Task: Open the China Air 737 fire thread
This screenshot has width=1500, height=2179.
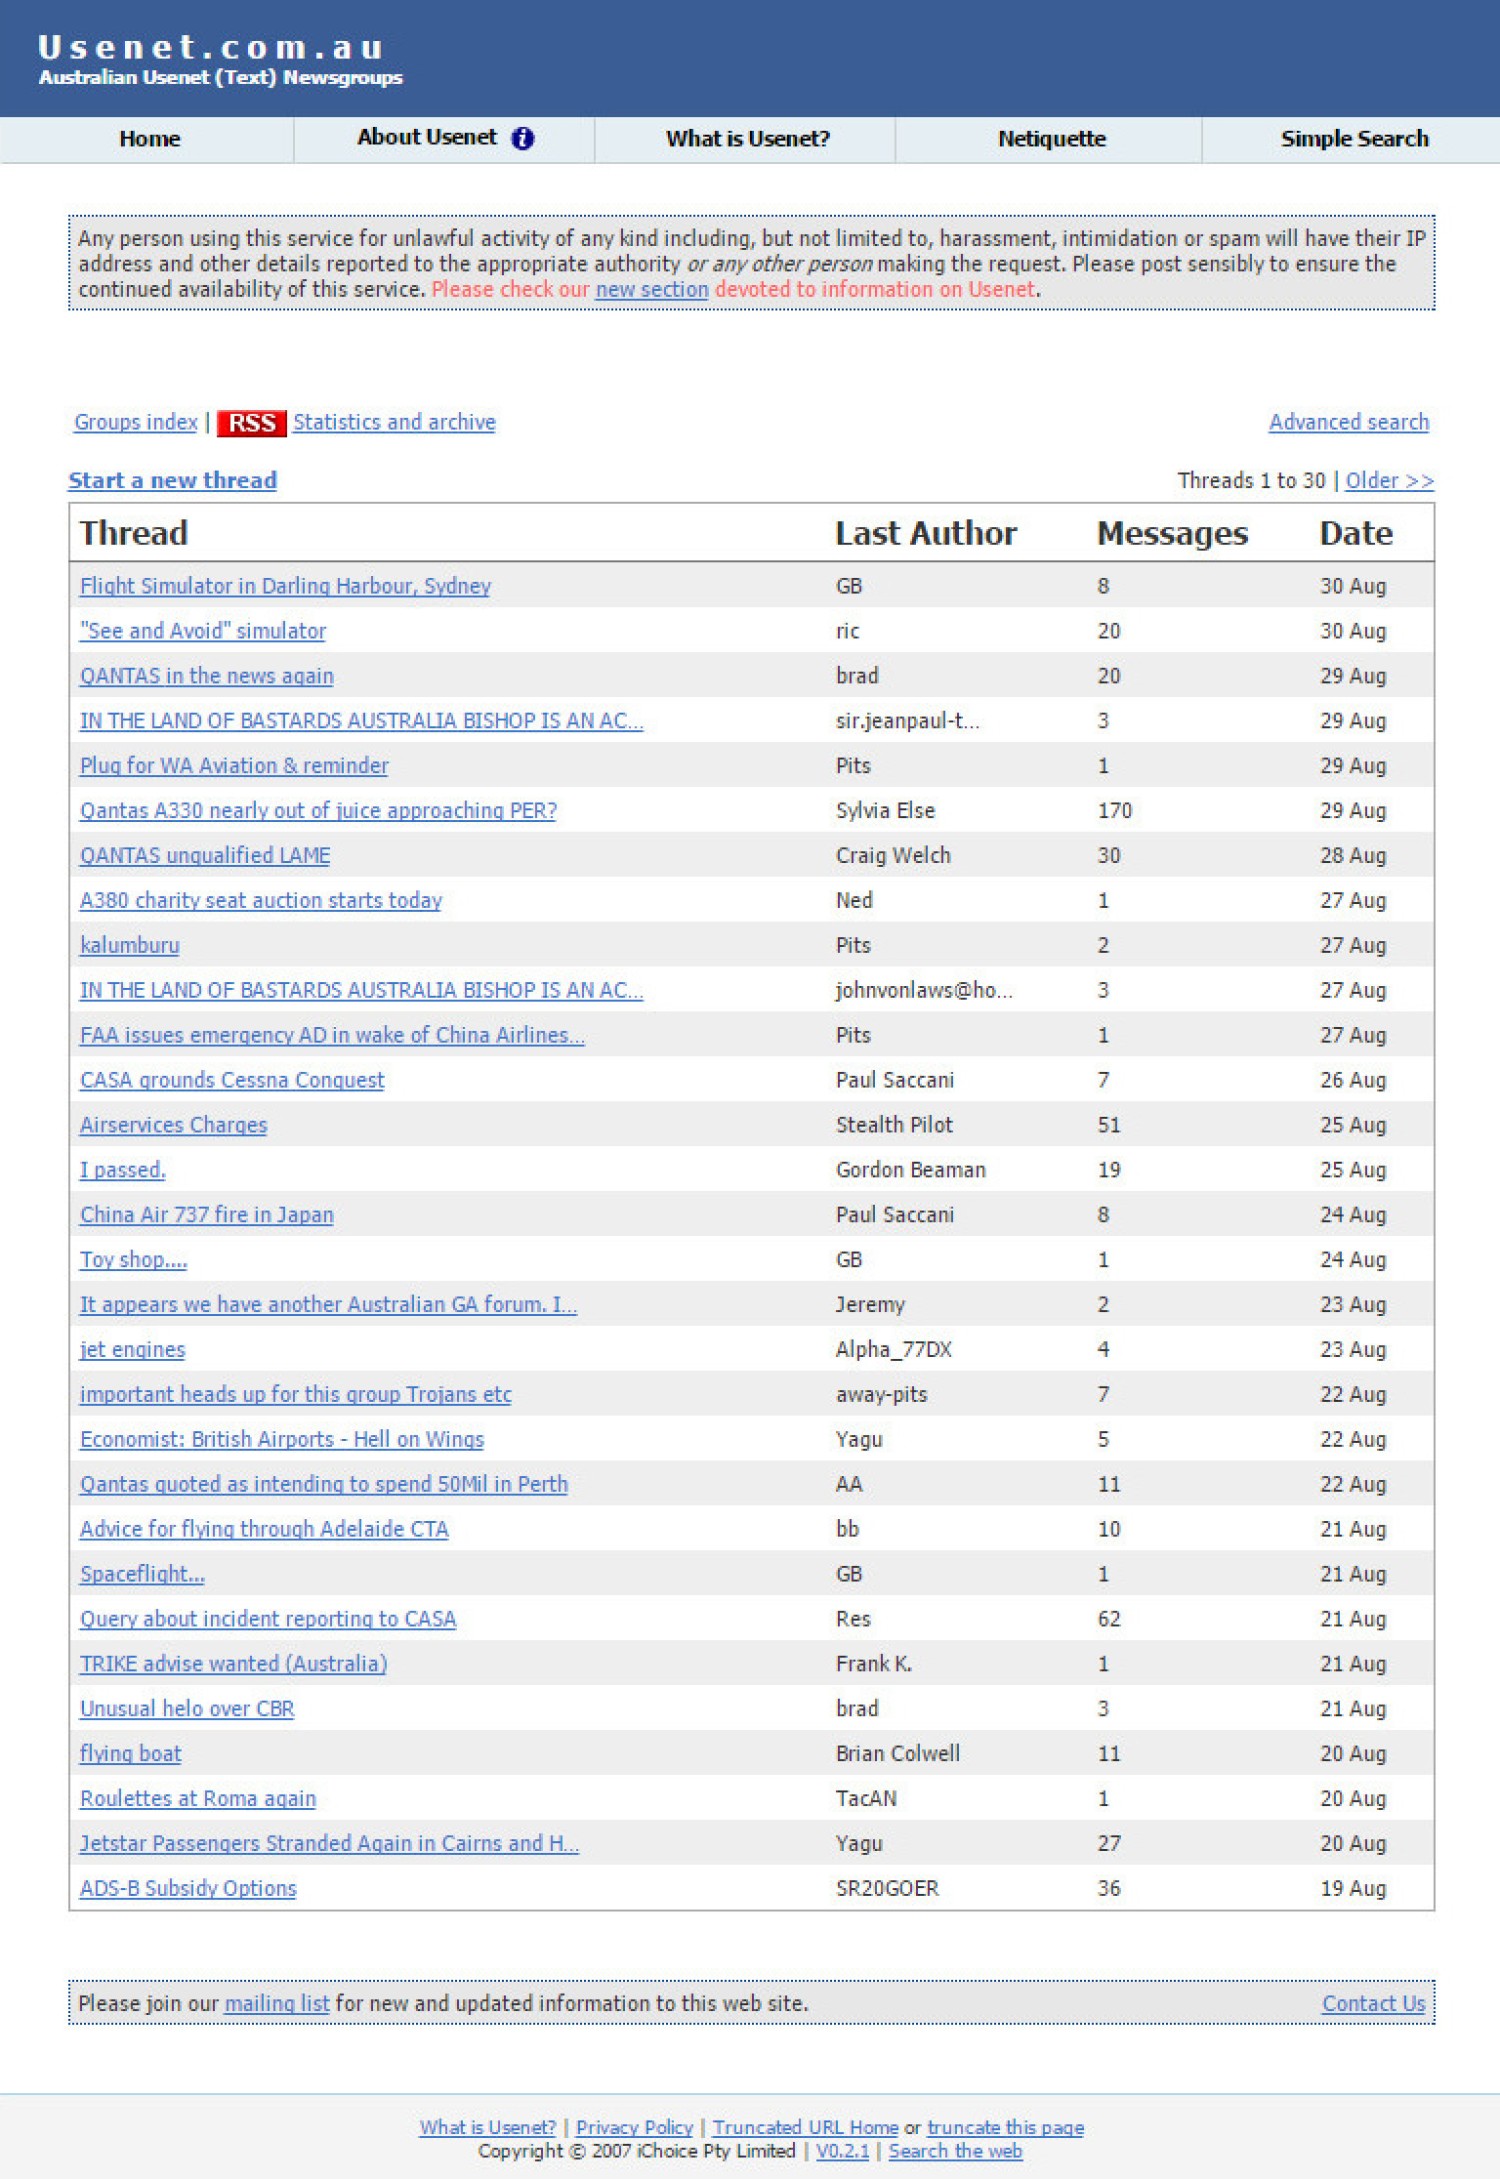Action: 206,1214
